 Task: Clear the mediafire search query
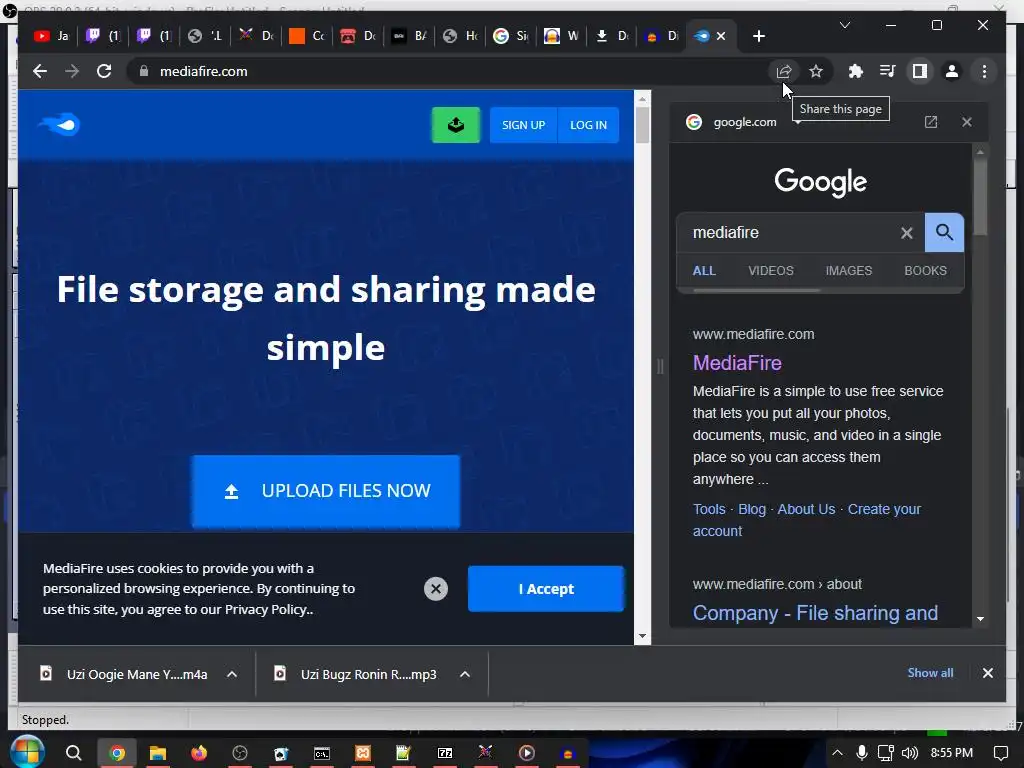click(906, 232)
